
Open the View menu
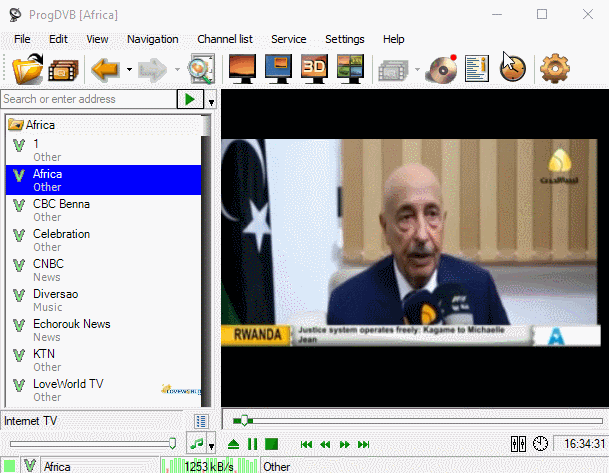click(x=97, y=39)
